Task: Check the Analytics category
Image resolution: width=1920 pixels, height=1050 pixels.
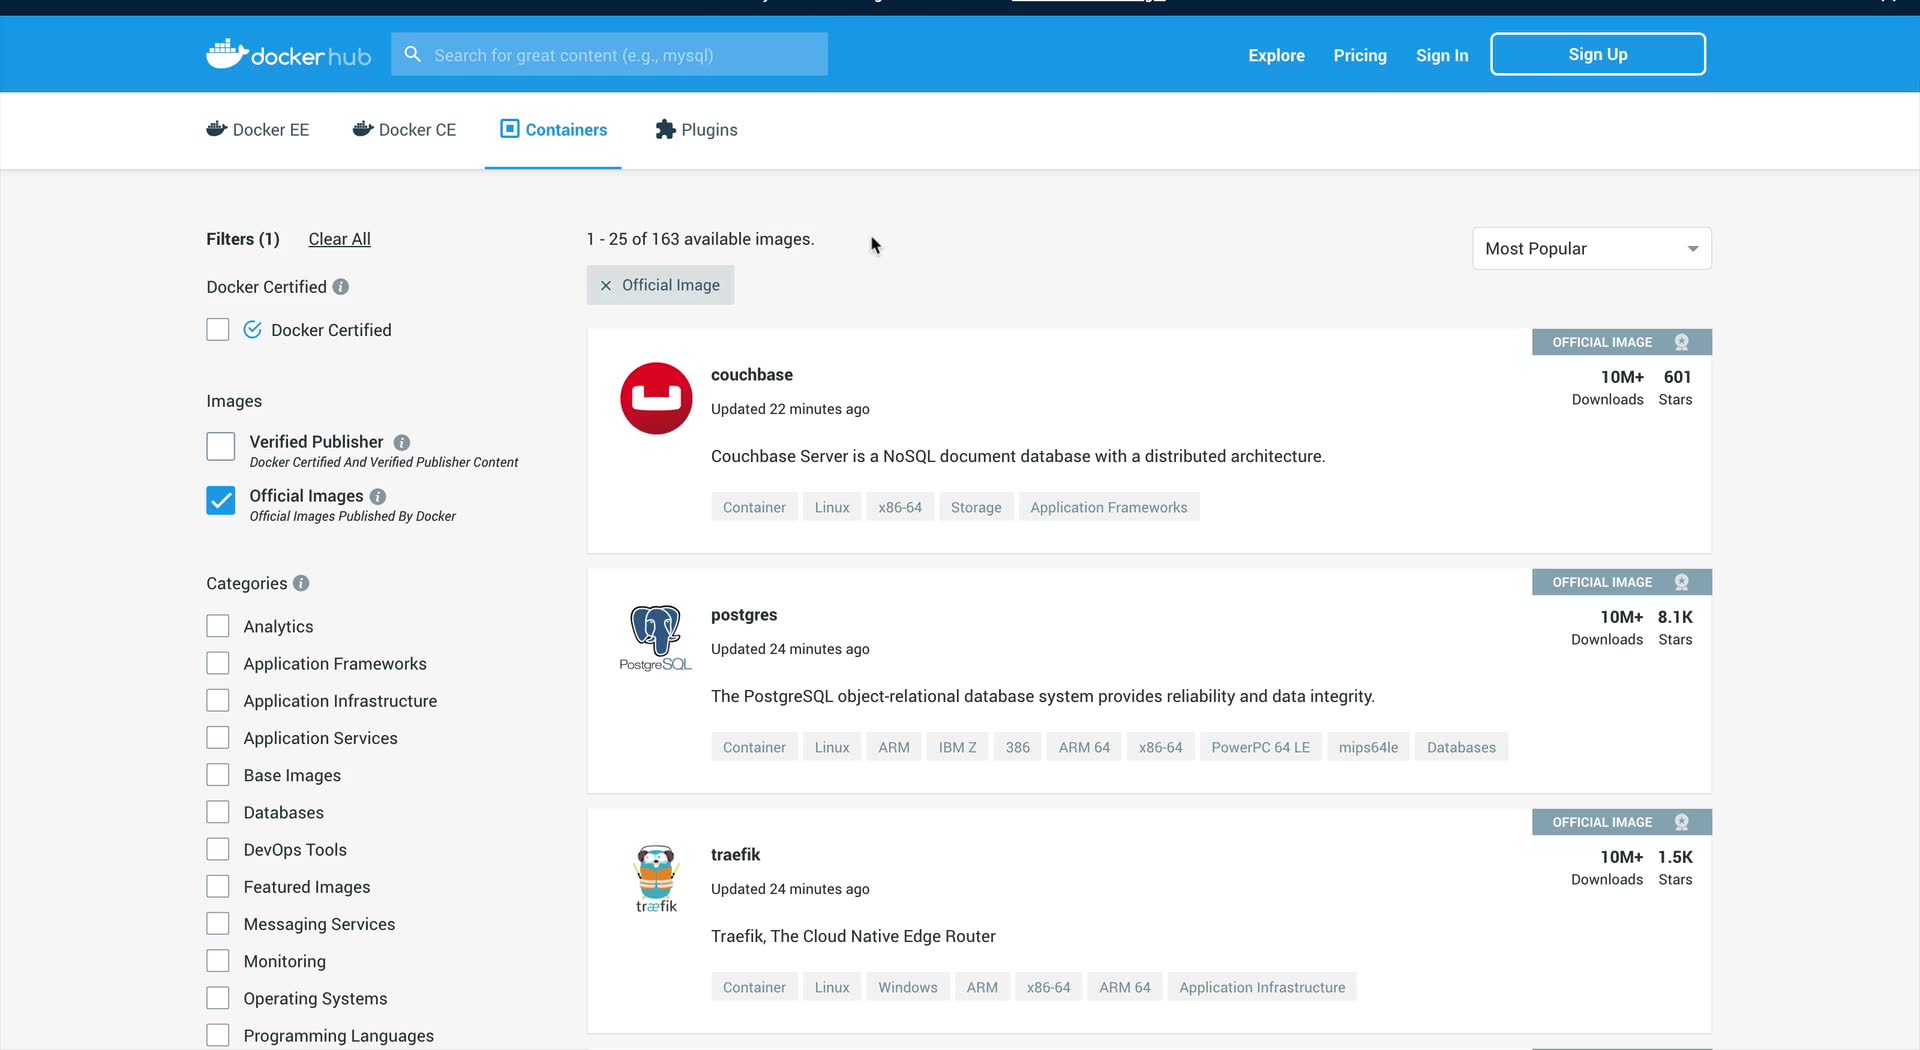Action: [x=218, y=626]
